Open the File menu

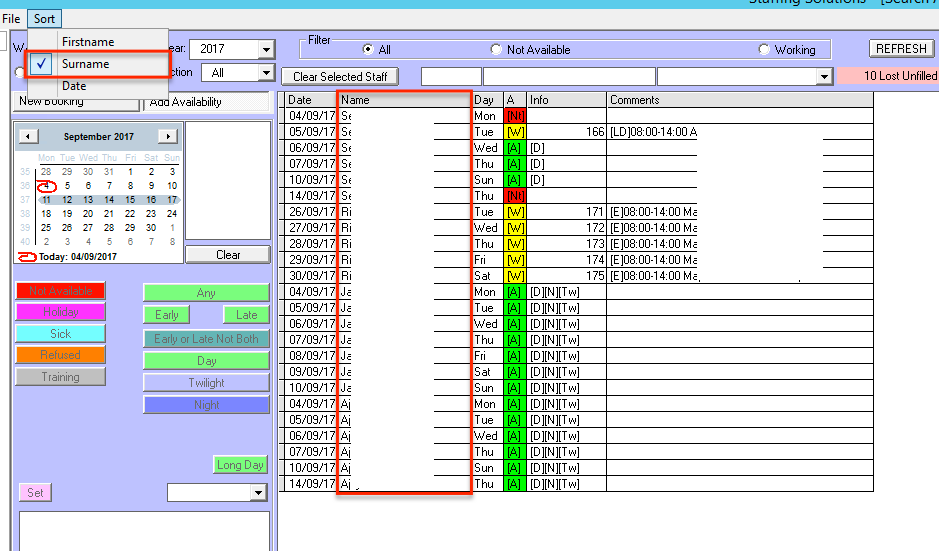click(x=11, y=19)
